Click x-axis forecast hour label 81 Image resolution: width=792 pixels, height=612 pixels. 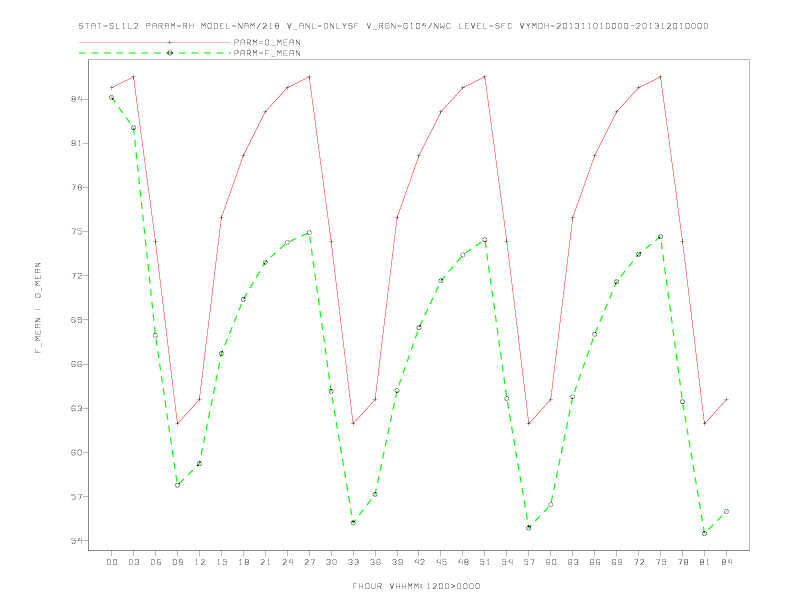click(x=705, y=562)
